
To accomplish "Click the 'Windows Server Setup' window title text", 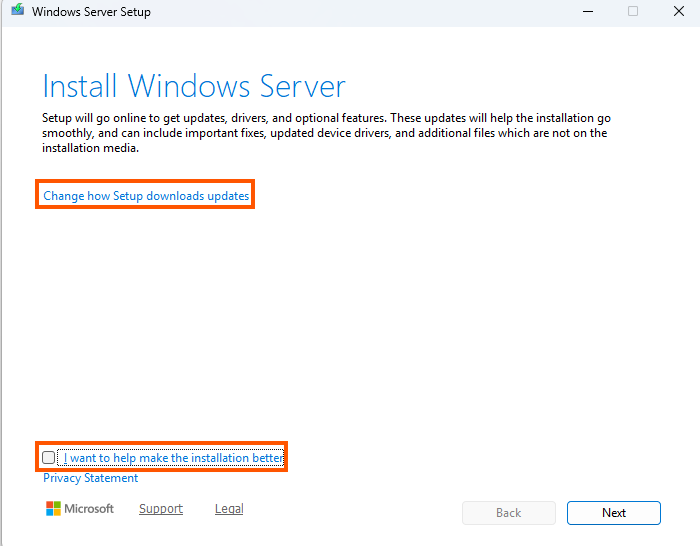I will [91, 12].
